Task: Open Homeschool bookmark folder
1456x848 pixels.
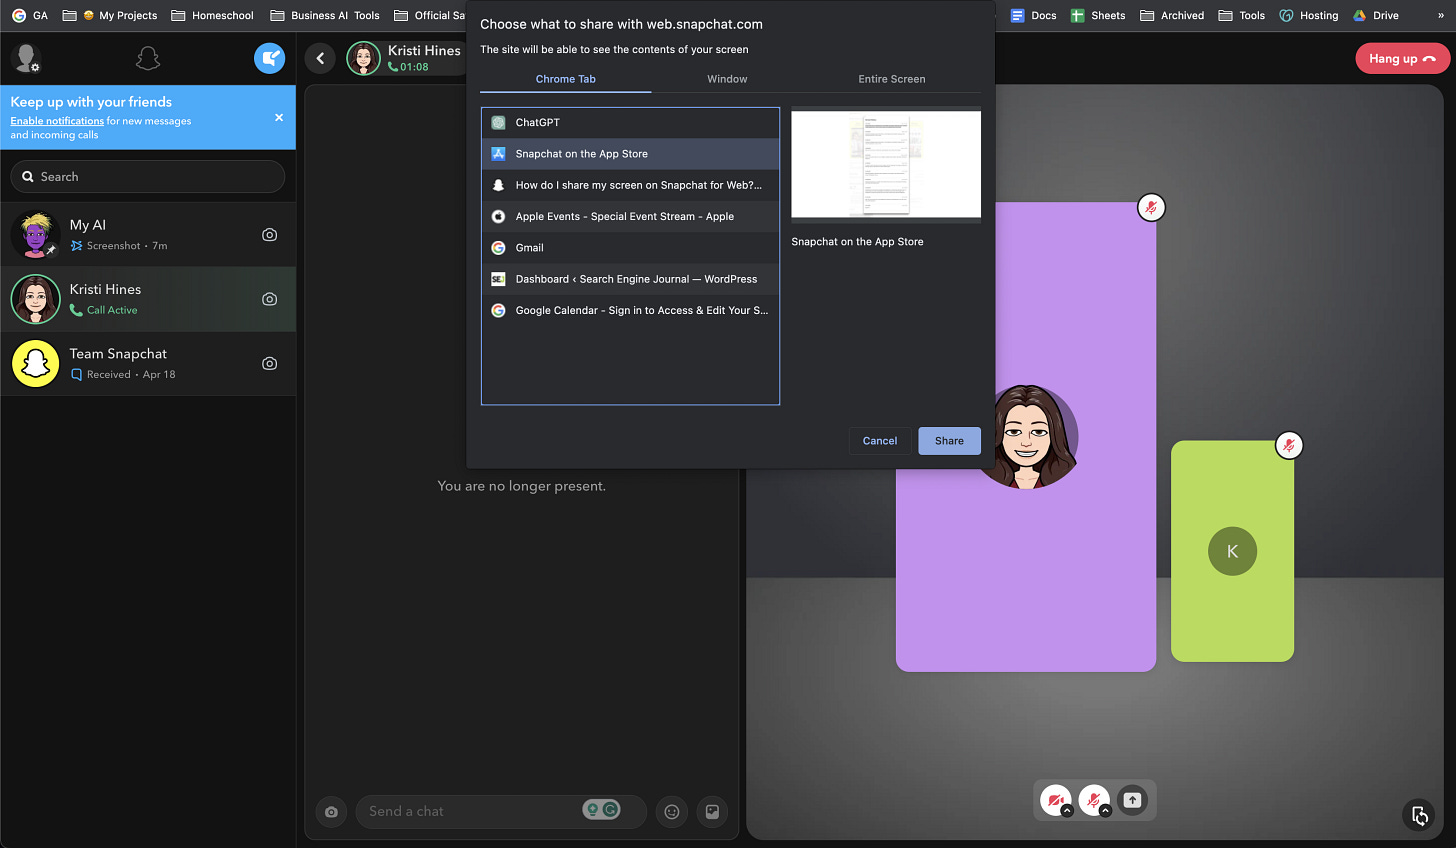Action: (212, 15)
